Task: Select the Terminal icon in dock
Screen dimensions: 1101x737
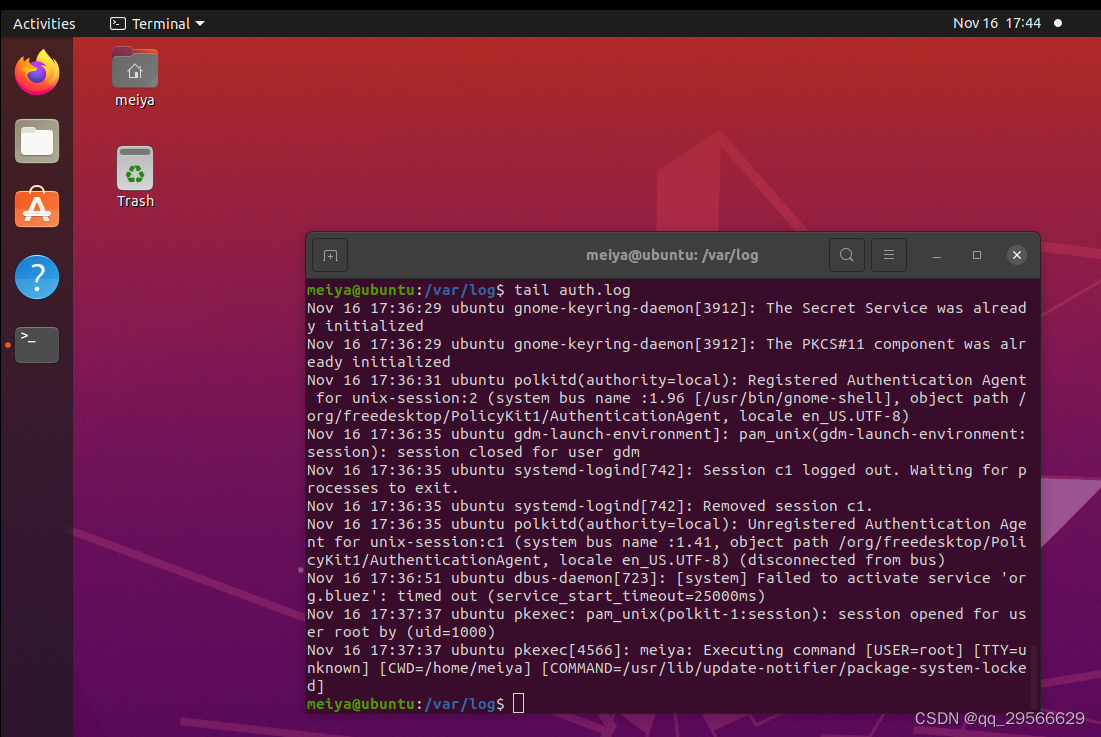Action: [37, 345]
